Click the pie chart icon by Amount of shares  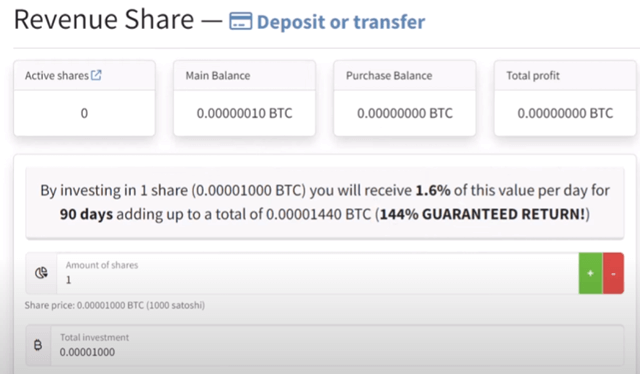point(41,273)
